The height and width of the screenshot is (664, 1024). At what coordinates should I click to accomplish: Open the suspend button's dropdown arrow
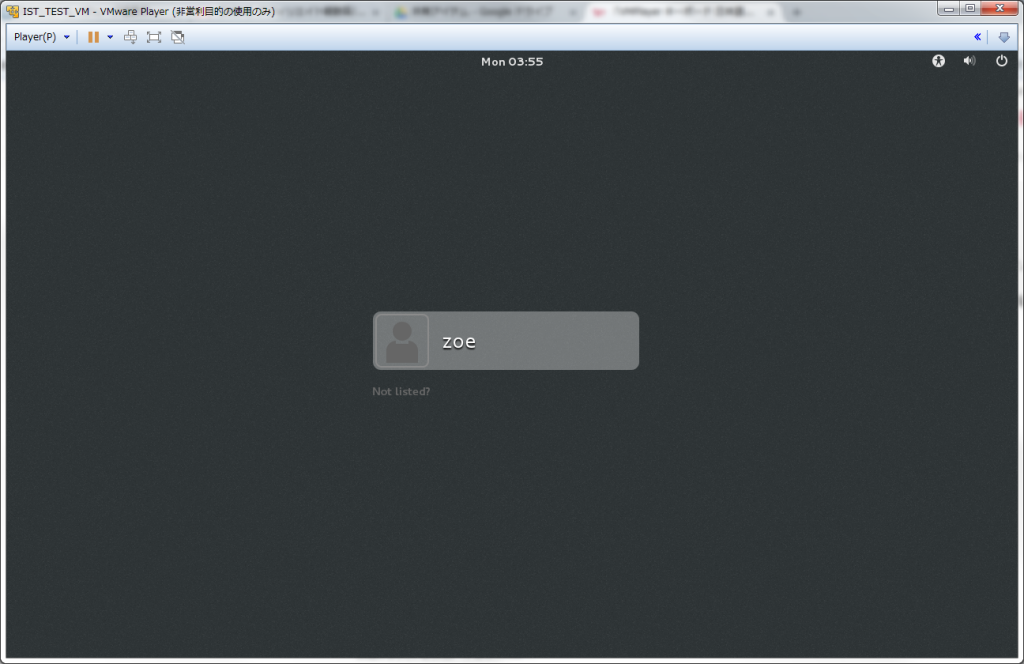pyautogui.click(x=108, y=37)
